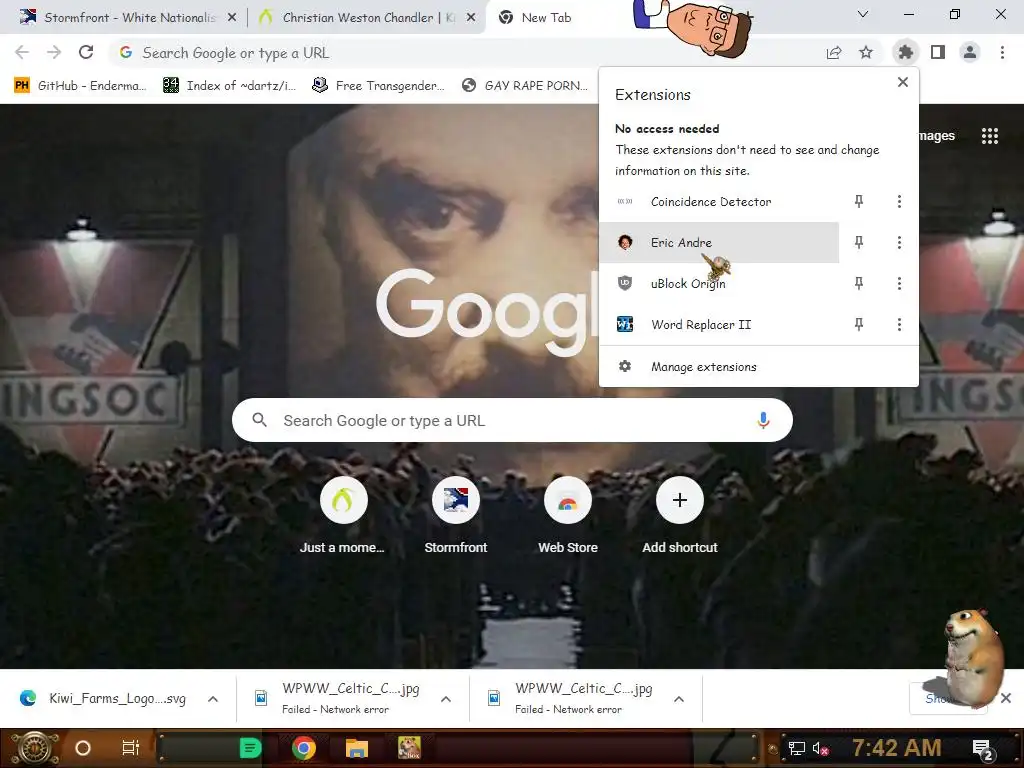Open Manage extensions
Image resolution: width=1024 pixels, height=768 pixels.
[759, 367]
